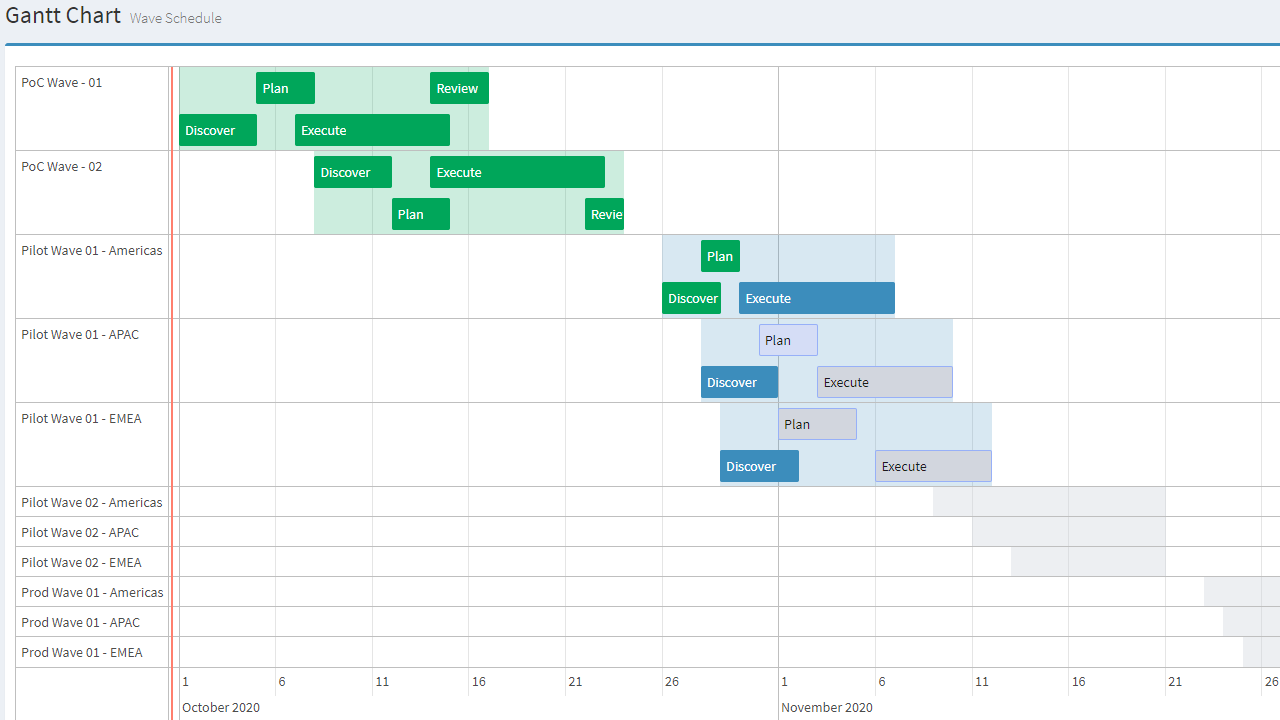Open Execute bar in Pilot Wave 01 - Americas
The width and height of the screenshot is (1280, 720).
pyautogui.click(x=817, y=298)
